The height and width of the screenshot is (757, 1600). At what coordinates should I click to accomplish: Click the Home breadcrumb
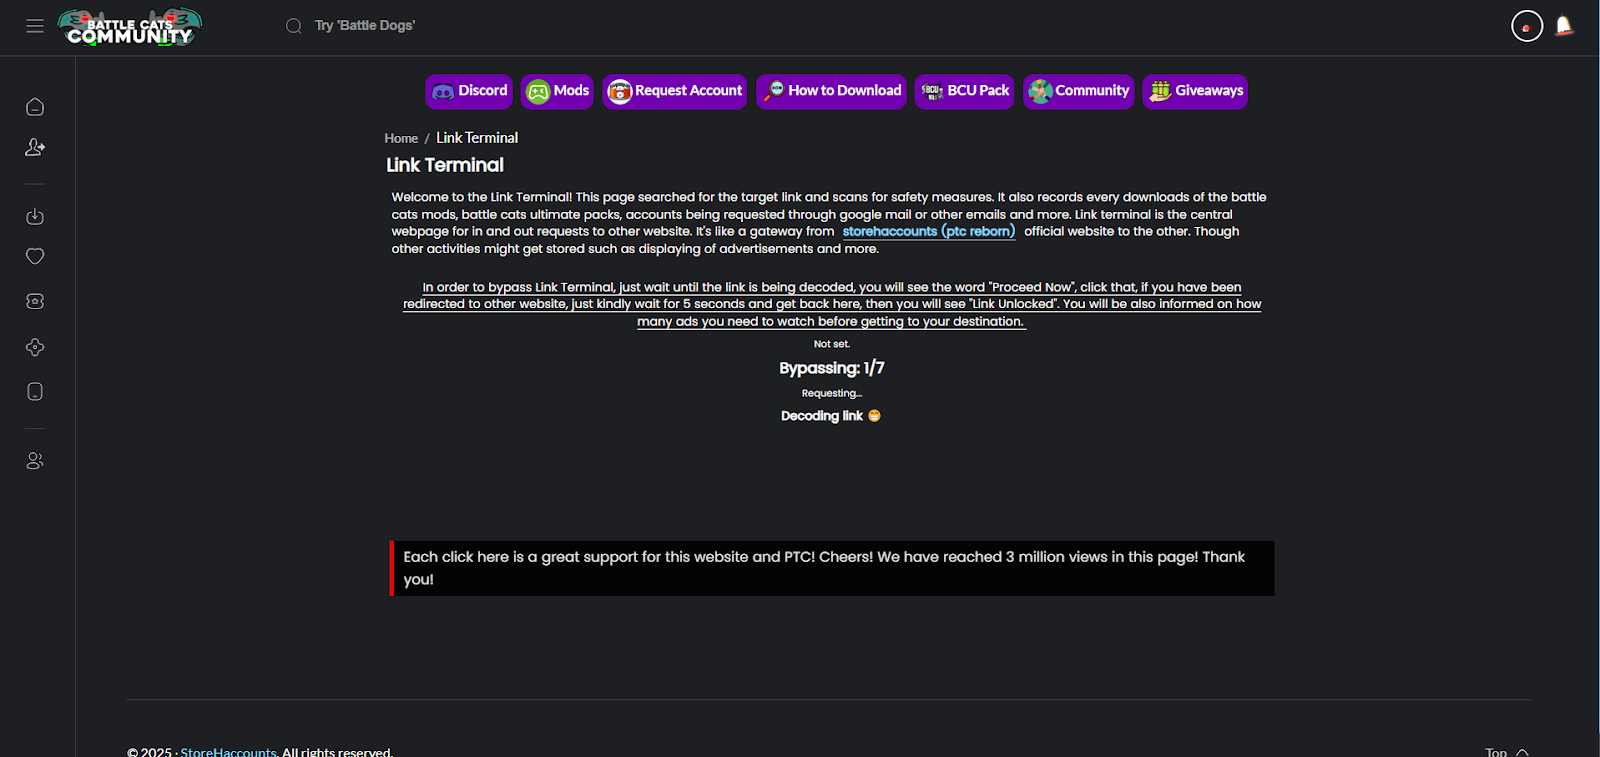tap(401, 139)
